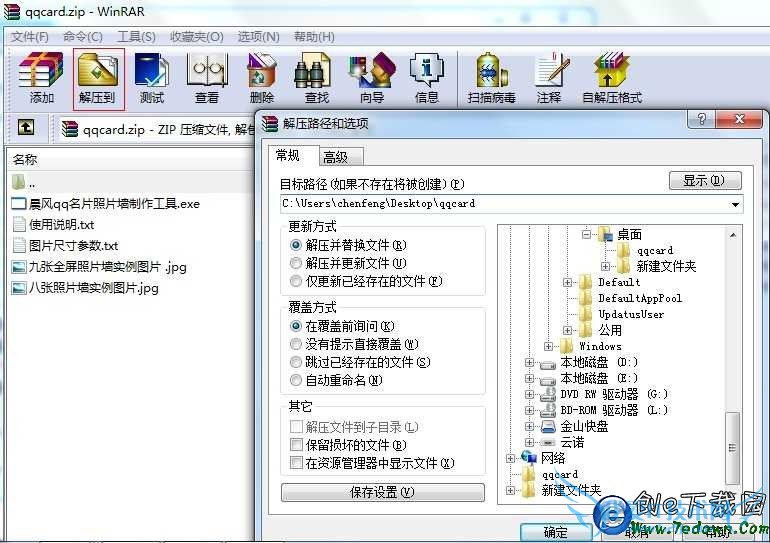This screenshot has height=543, width=770.
Task: Select 自动重命名 radio option
Action: (x=296, y=380)
